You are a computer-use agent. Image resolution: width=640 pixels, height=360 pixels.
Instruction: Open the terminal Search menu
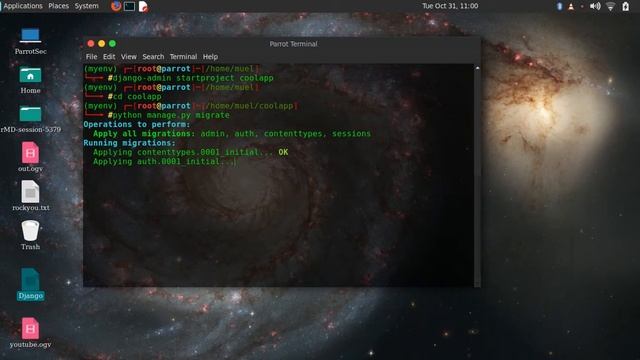(153, 57)
